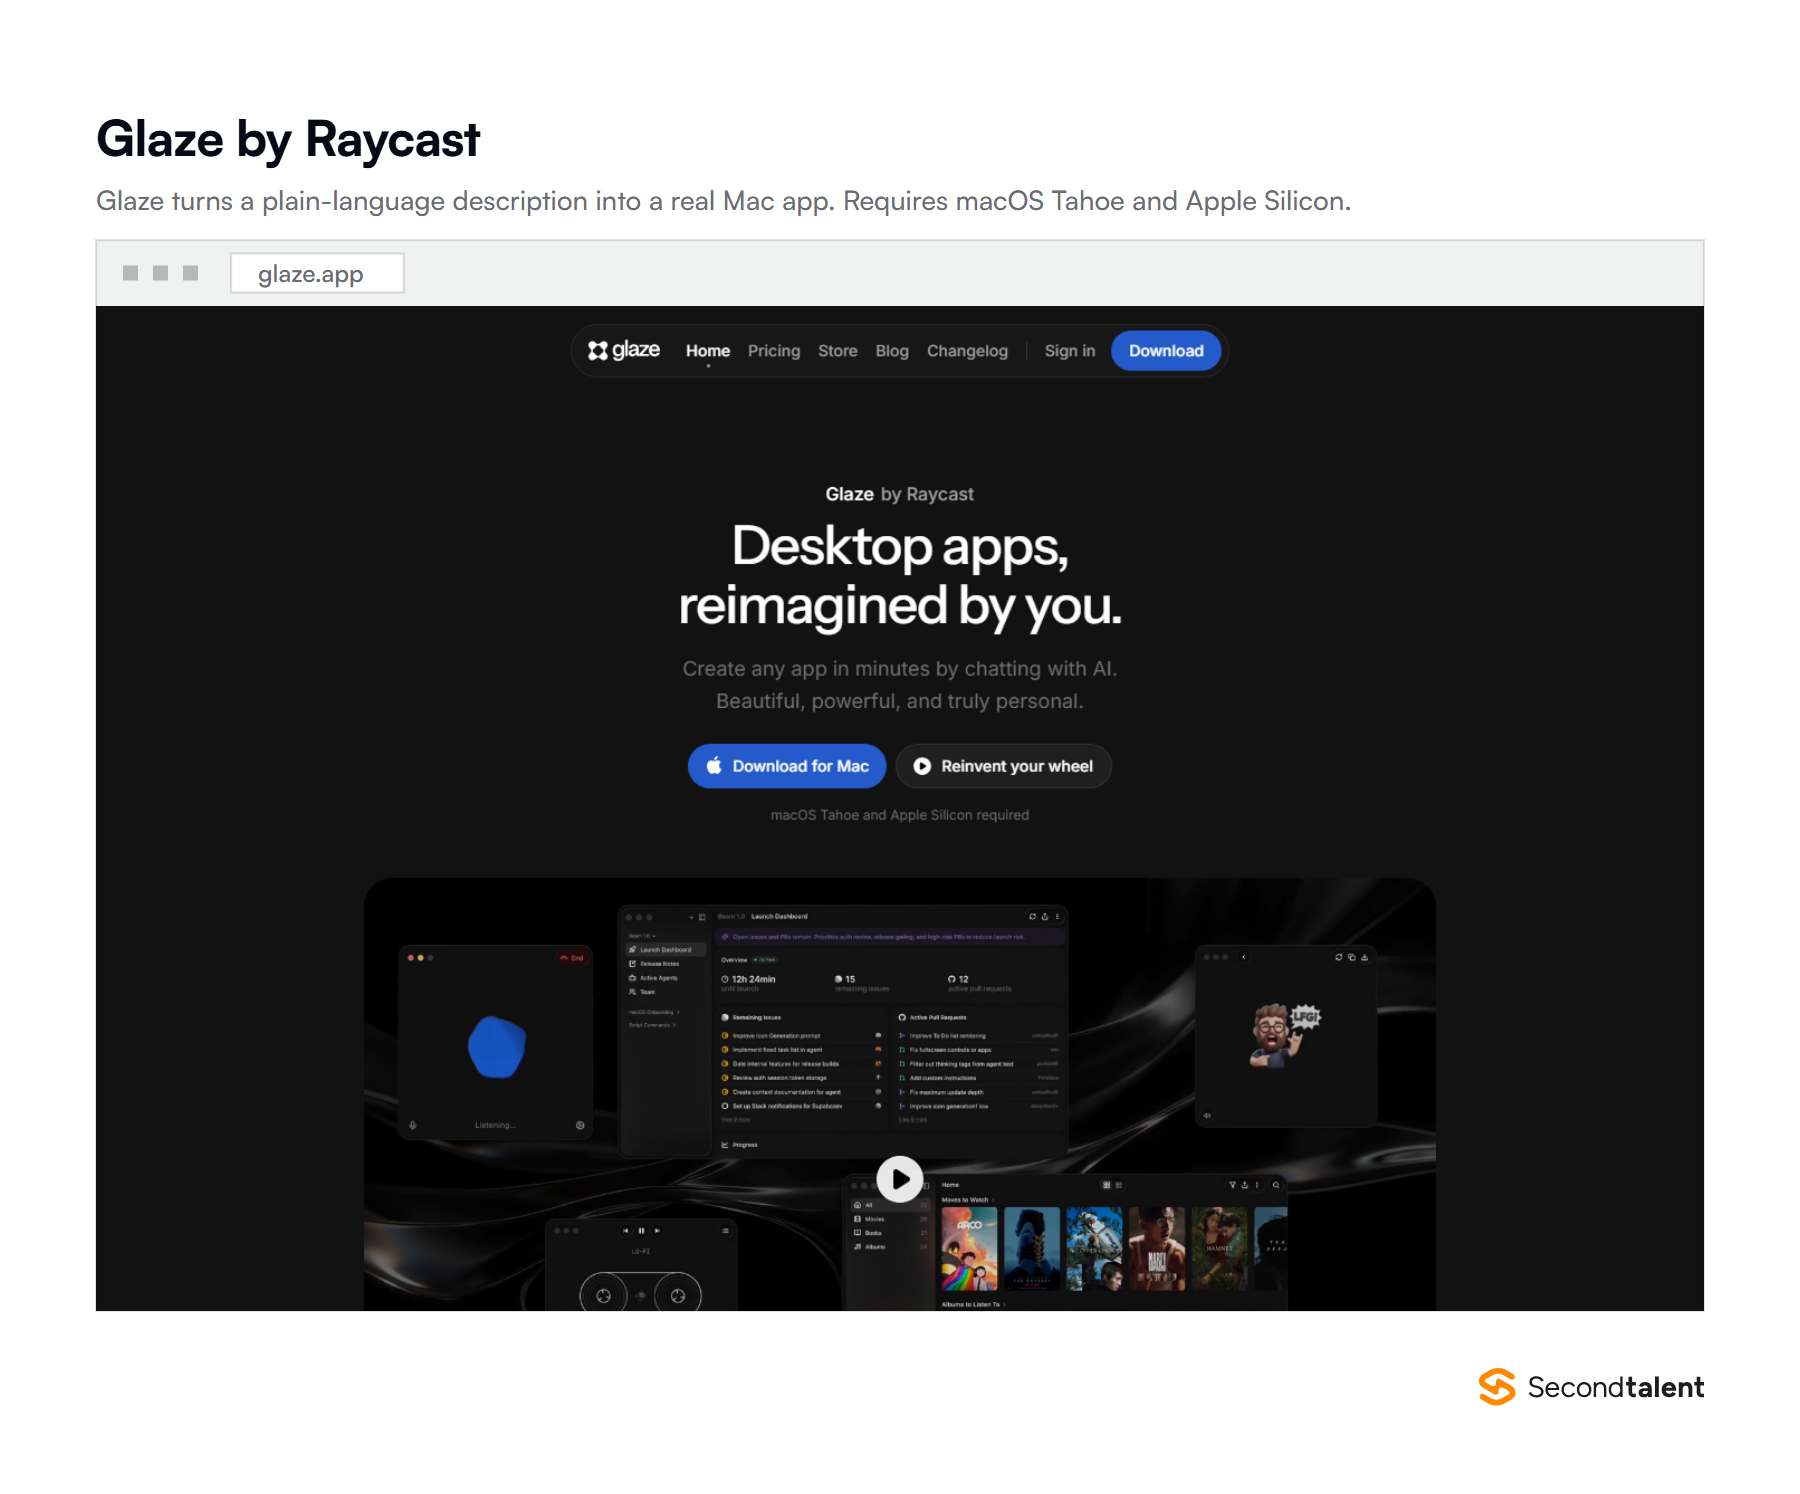
Task: Click the Progress section header
Action: click(740, 1145)
